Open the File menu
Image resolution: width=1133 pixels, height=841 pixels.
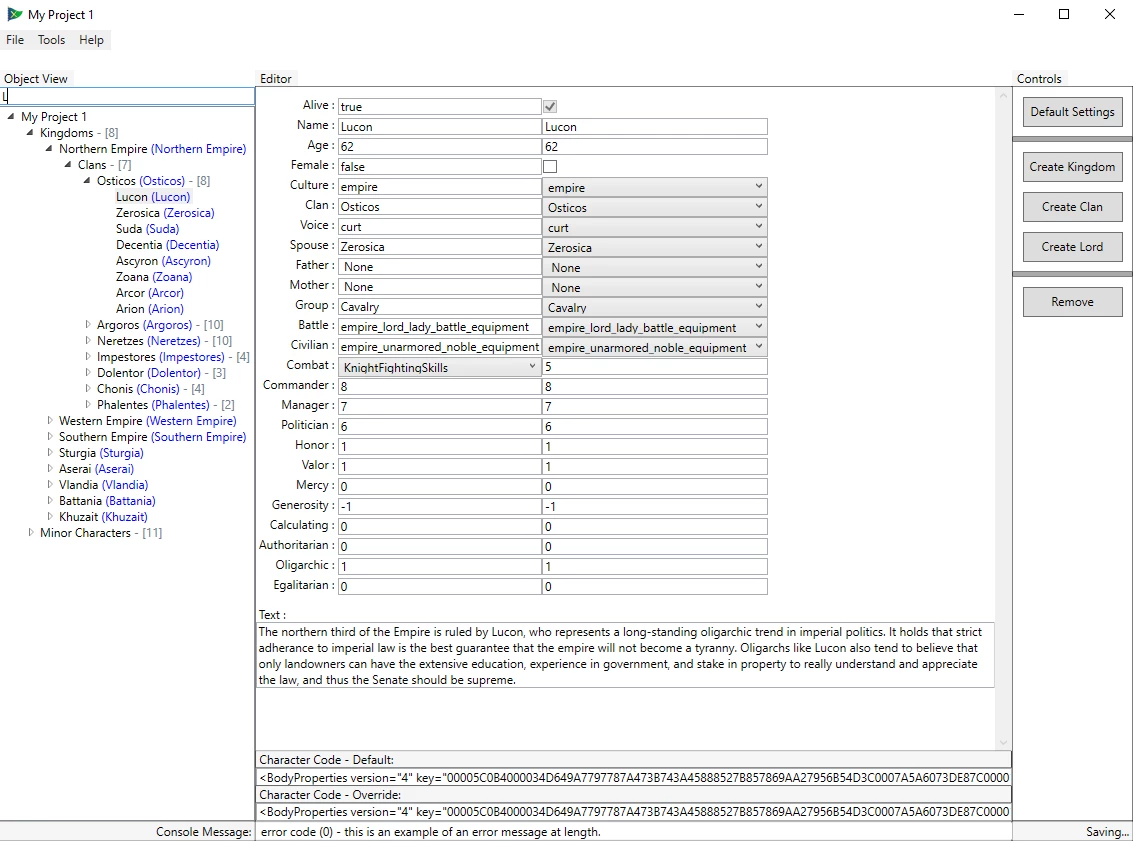click(x=14, y=40)
